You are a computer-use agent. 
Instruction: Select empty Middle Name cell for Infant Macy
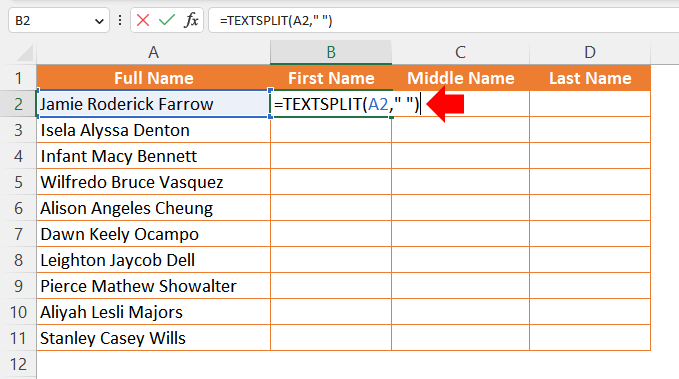460,156
